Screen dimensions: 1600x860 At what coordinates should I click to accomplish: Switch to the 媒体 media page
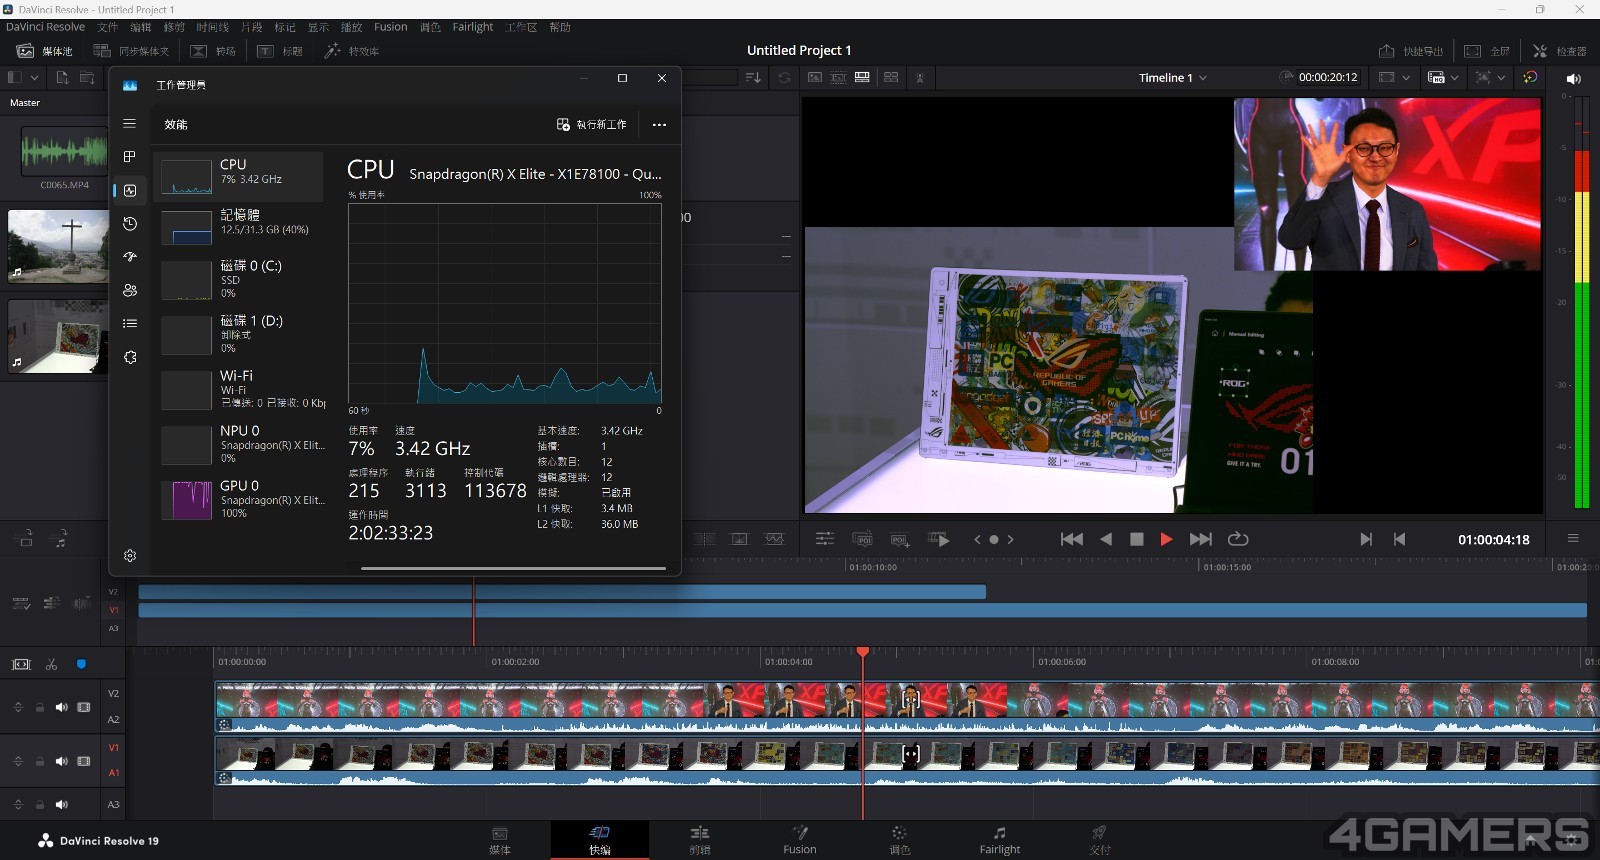[500, 840]
